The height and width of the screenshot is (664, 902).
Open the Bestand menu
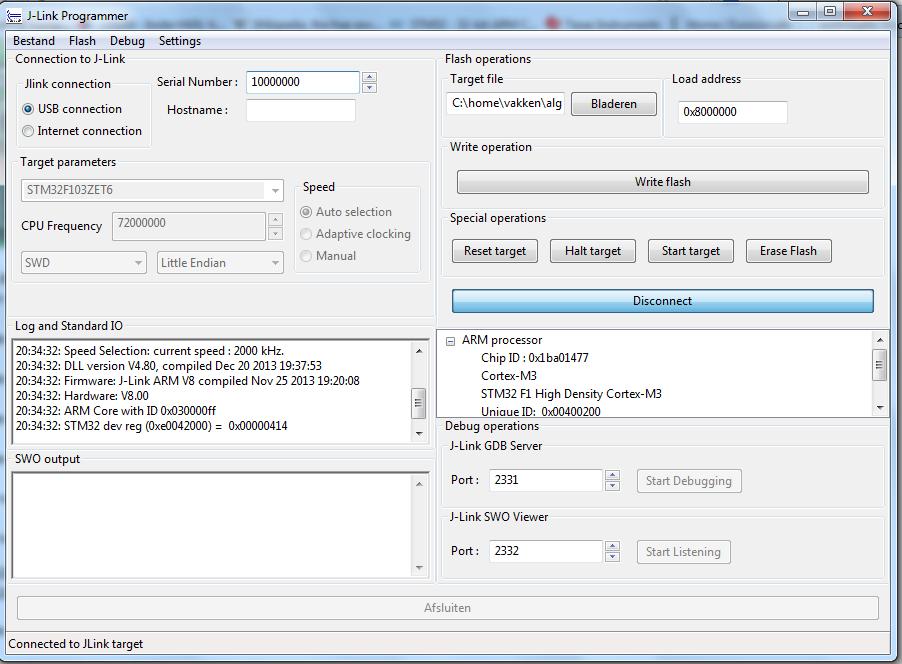click(x=34, y=41)
